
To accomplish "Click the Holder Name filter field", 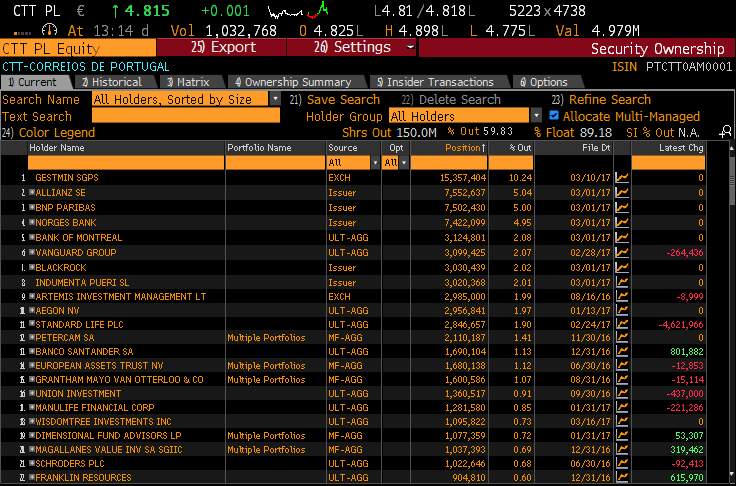I will click(126, 162).
